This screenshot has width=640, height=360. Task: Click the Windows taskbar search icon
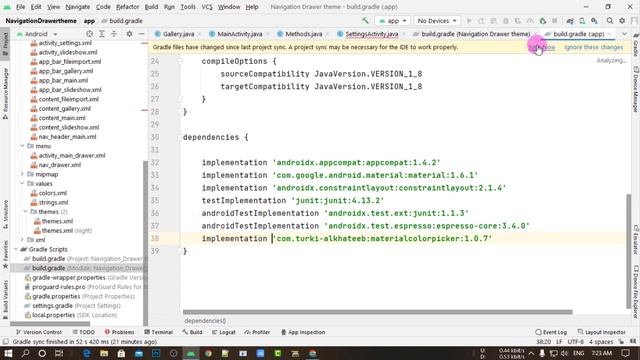[25, 353]
